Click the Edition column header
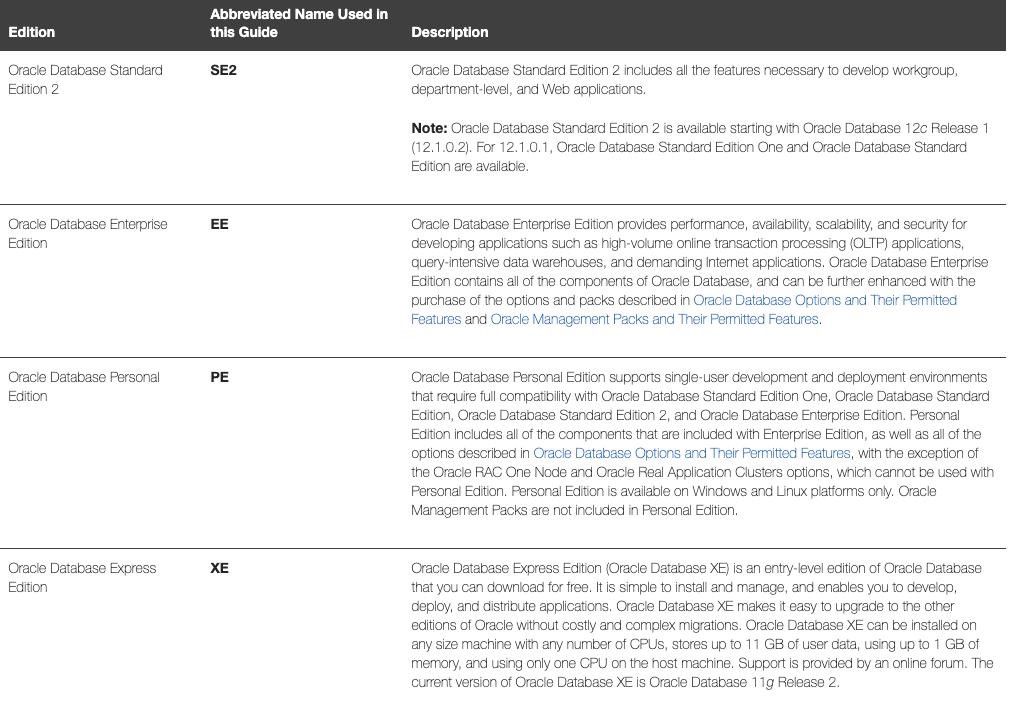Screen dimensions: 1010x720 pos(32,32)
